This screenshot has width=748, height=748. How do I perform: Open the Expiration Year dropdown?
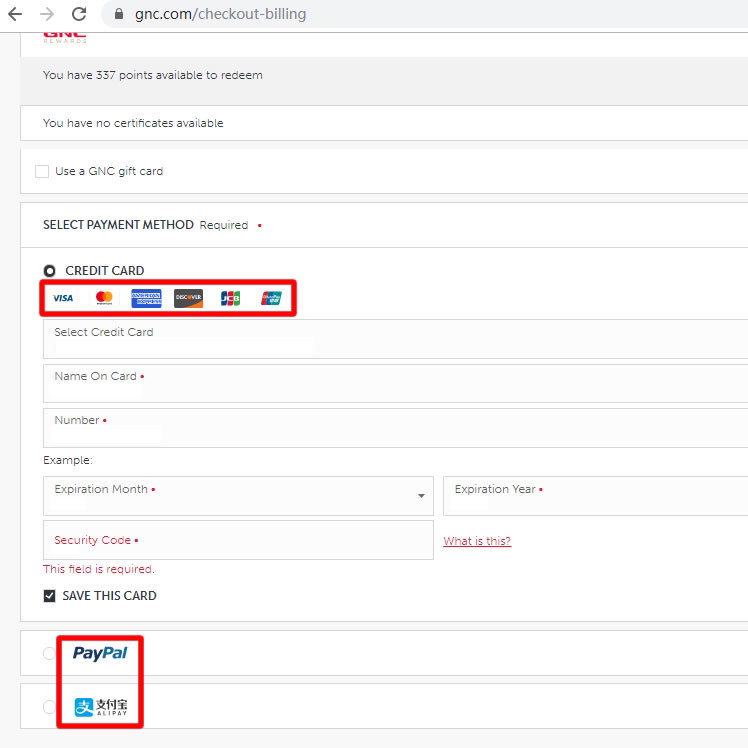pos(595,496)
